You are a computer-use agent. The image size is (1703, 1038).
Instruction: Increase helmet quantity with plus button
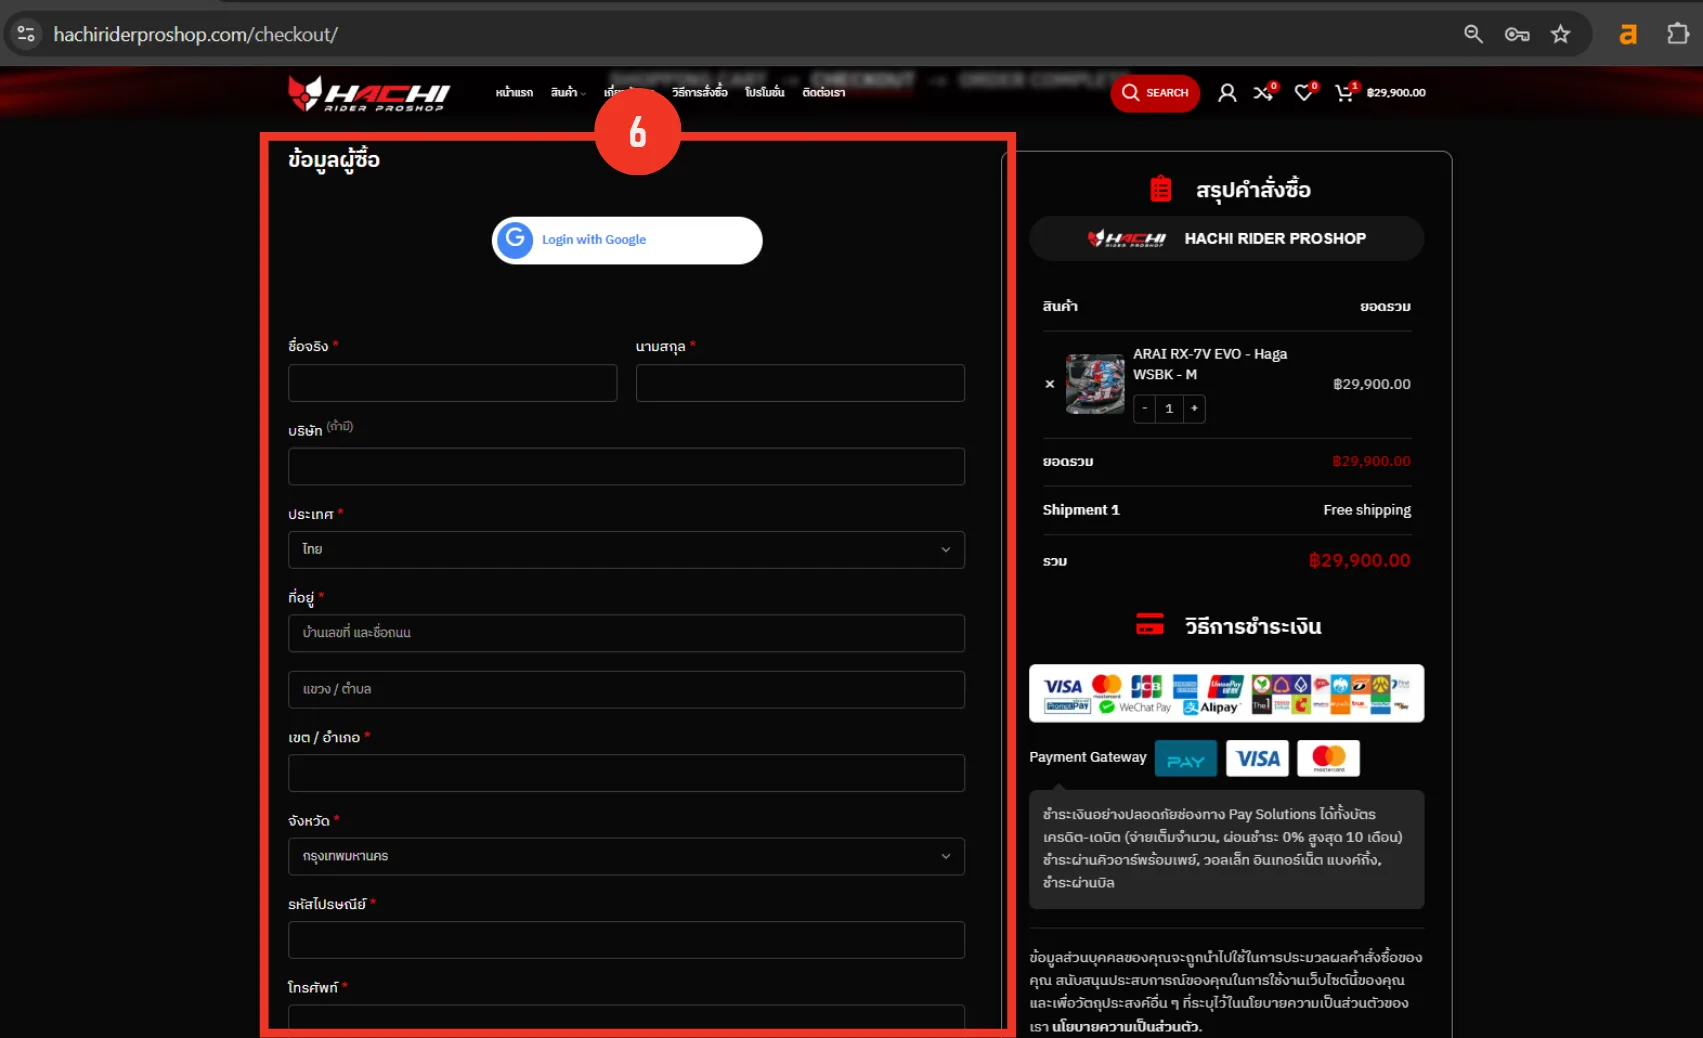[x=1194, y=408]
